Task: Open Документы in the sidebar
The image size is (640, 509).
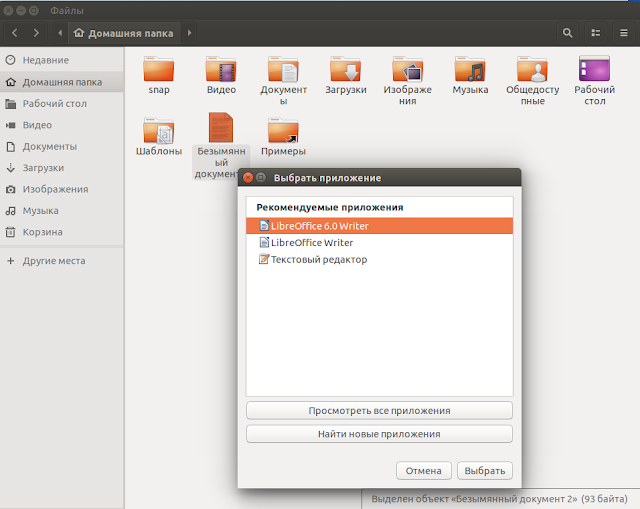Action: [x=62, y=147]
